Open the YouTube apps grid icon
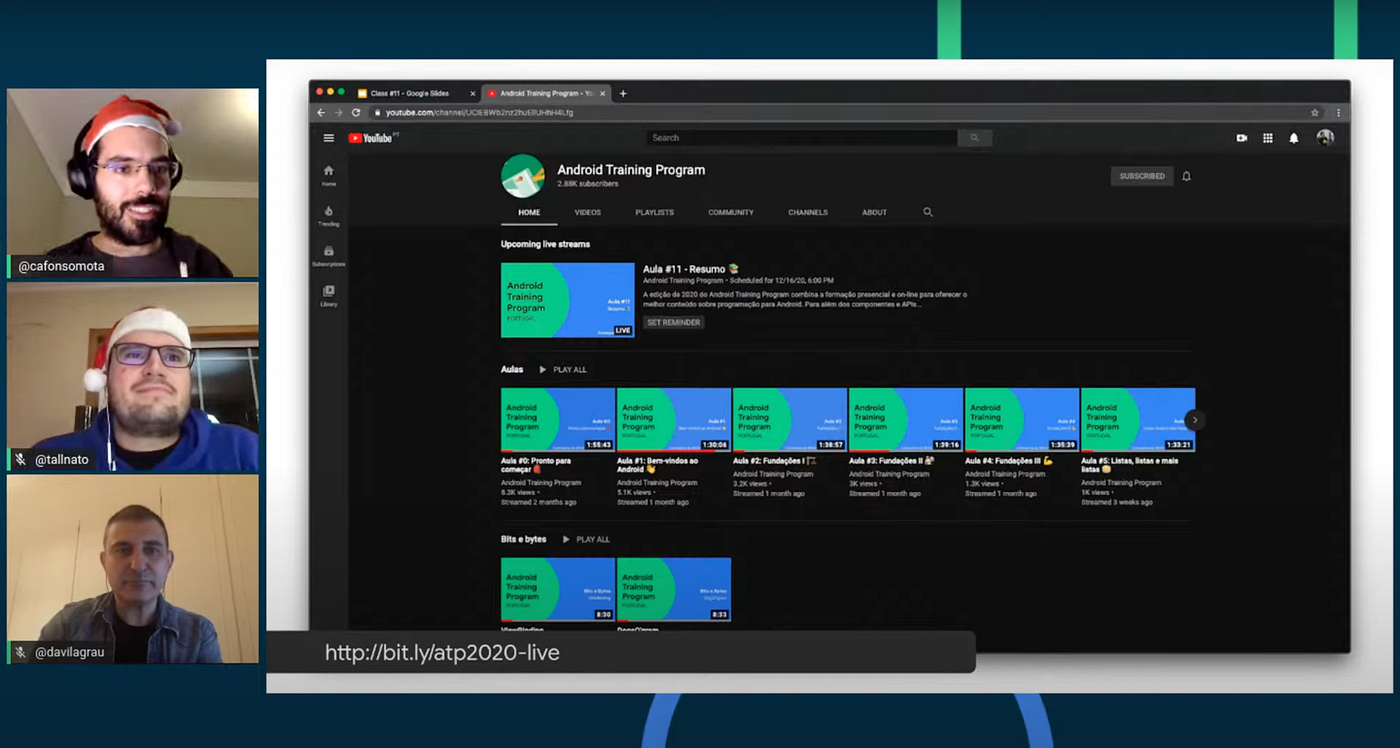Viewport: 1400px width, 748px height. point(1268,138)
